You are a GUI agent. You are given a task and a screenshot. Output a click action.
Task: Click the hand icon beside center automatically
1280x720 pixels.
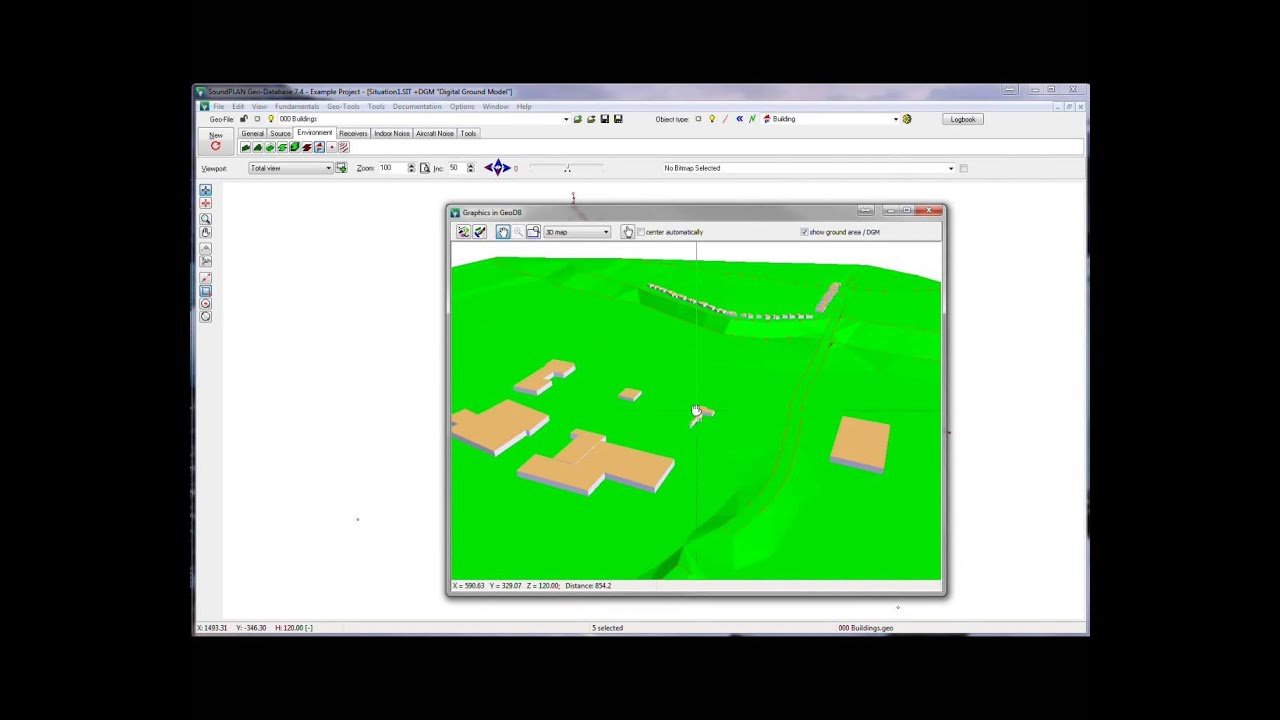(628, 232)
